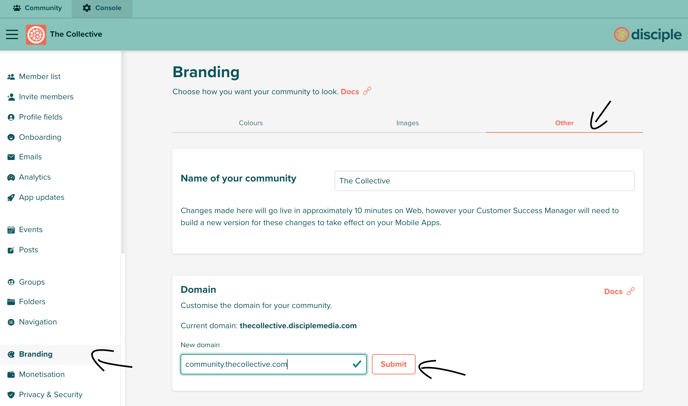Switch to the Colours tab

[251, 123]
